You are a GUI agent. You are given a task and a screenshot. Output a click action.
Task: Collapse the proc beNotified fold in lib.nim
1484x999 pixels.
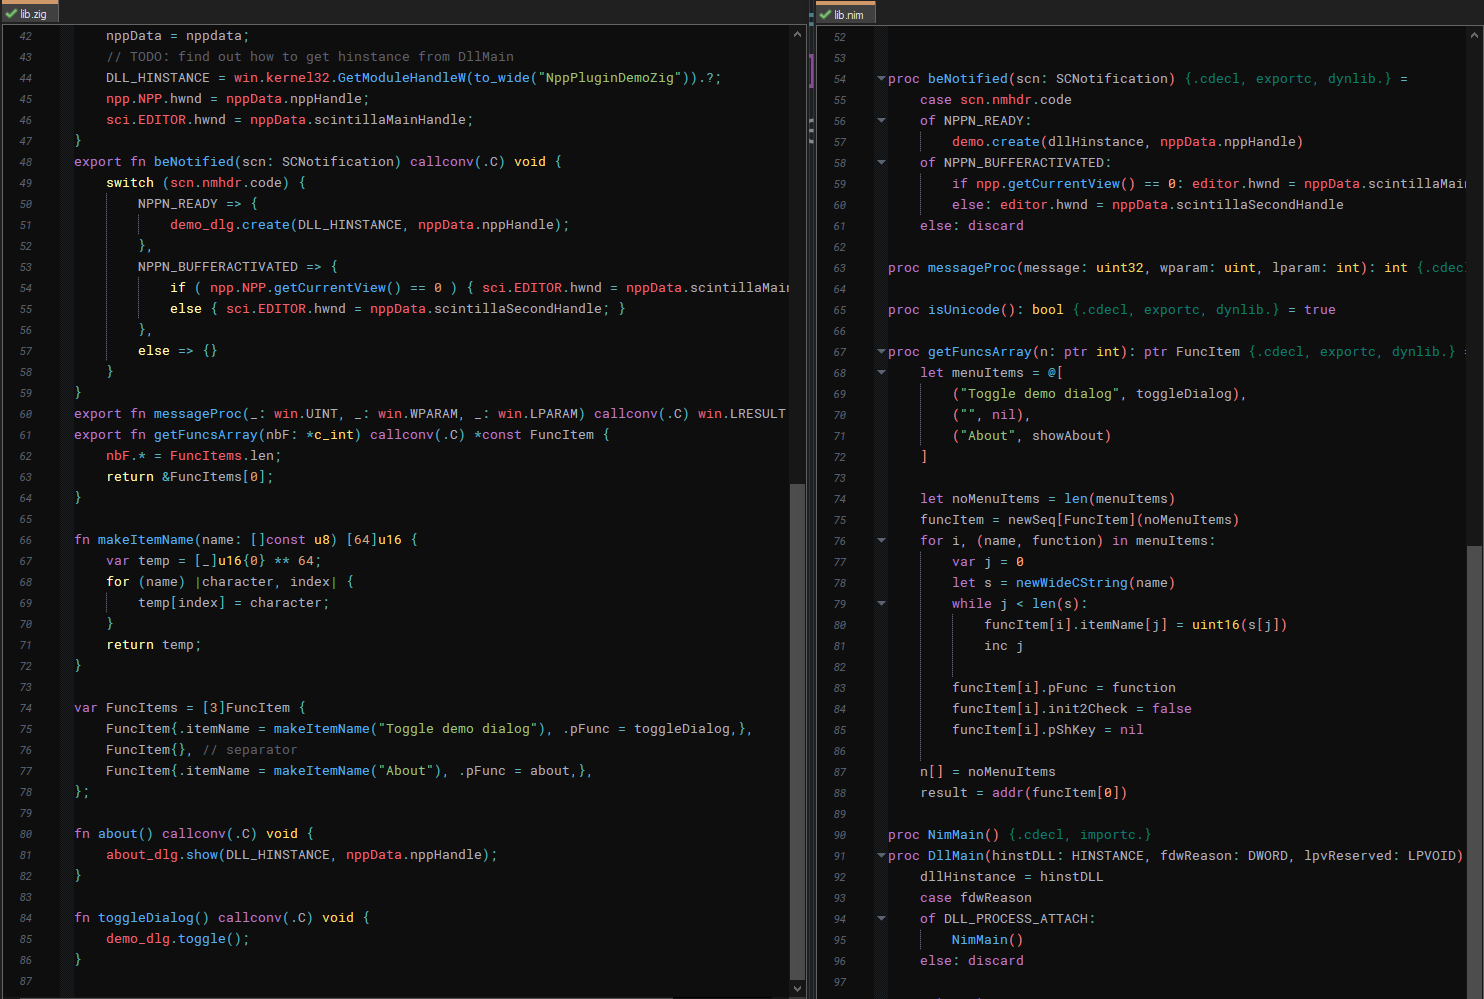tap(881, 78)
